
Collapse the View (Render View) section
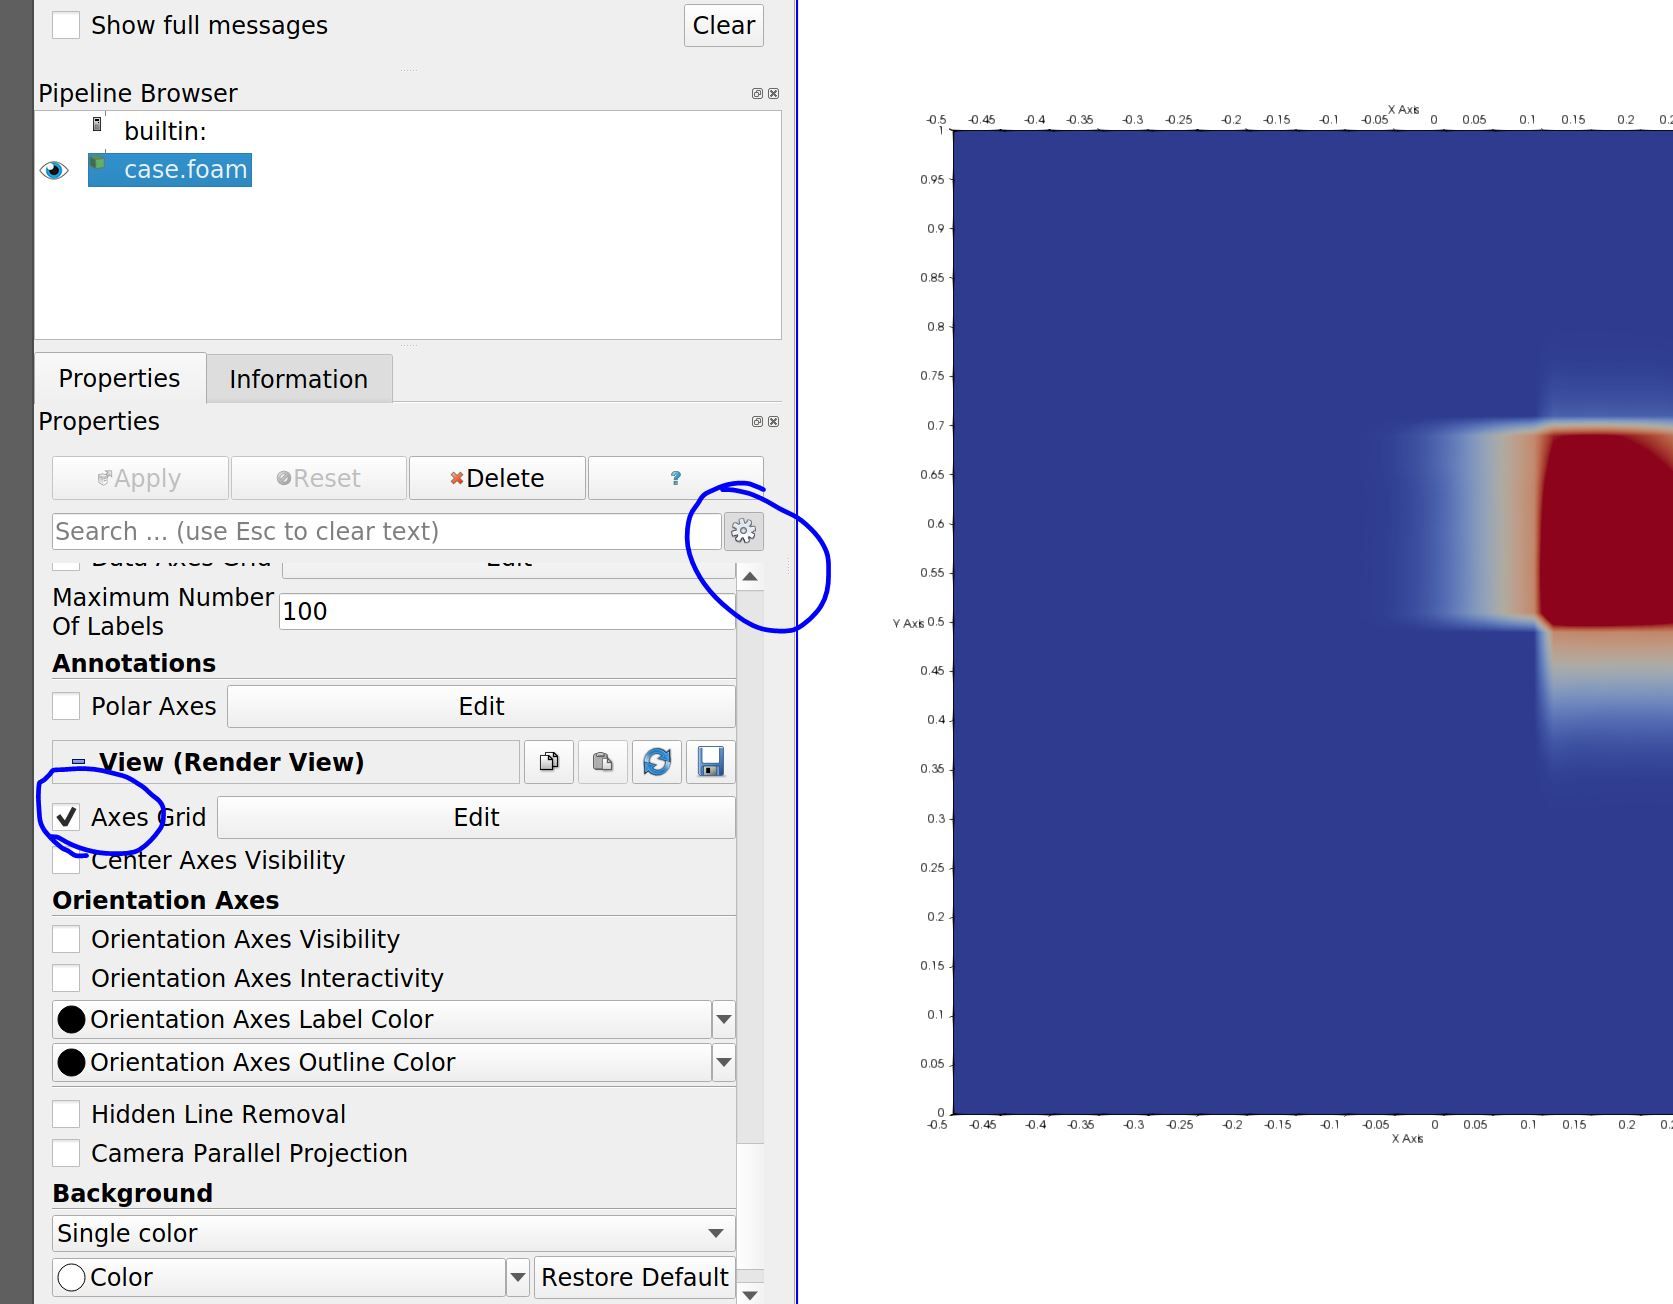coord(78,762)
